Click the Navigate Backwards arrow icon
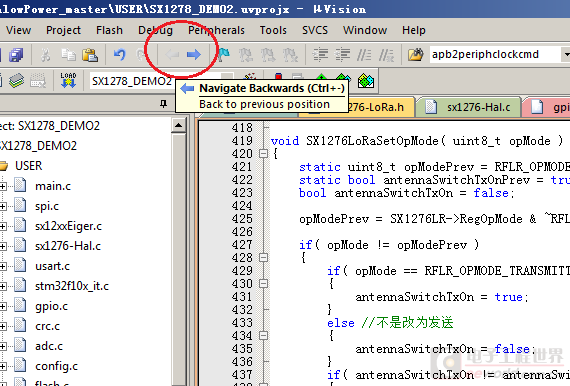Image resolution: width=570 pixels, height=386 pixels. (172, 55)
